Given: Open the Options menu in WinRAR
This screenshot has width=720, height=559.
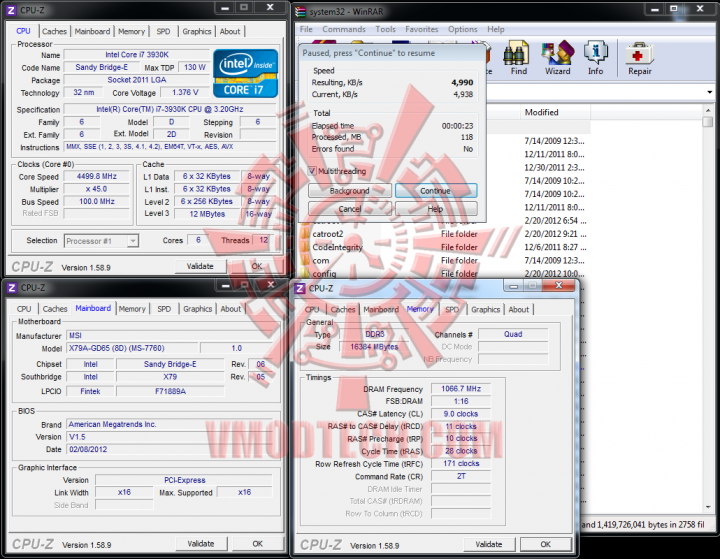Looking at the screenshot, I should click(x=462, y=29).
